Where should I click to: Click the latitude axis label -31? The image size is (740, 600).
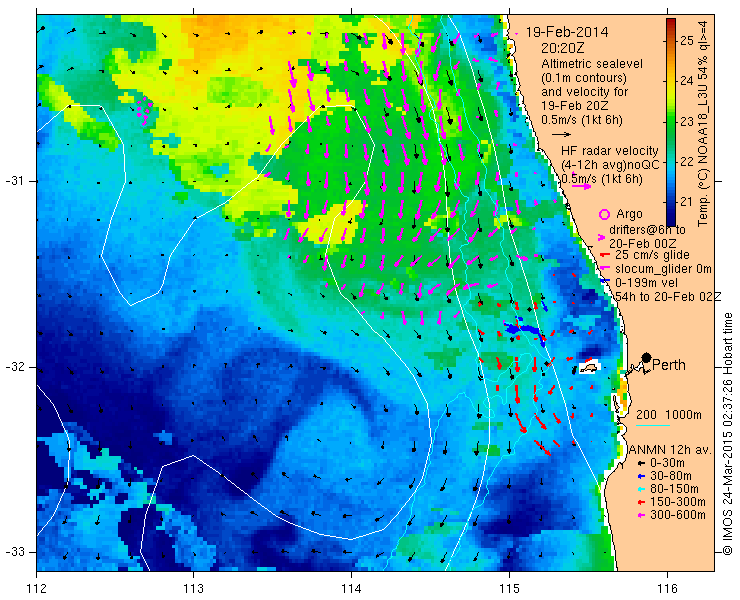click(14, 181)
